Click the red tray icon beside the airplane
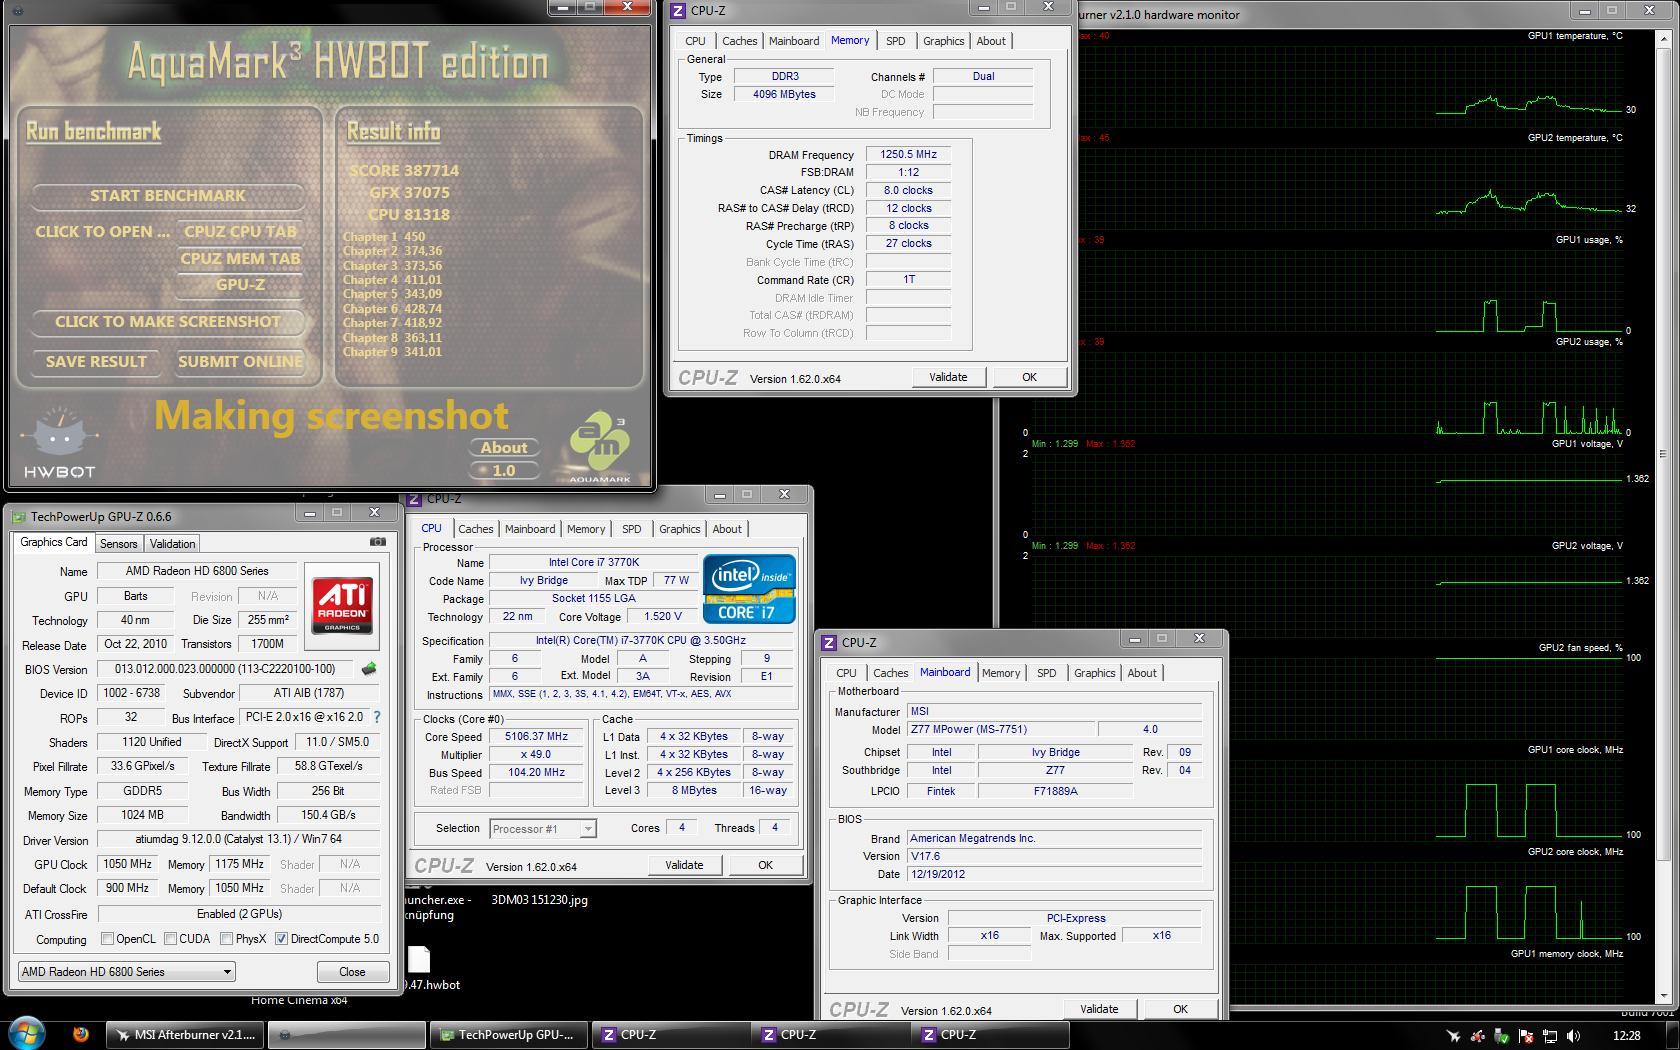Image resolution: width=1680 pixels, height=1050 pixels. click(x=1478, y=1036)
